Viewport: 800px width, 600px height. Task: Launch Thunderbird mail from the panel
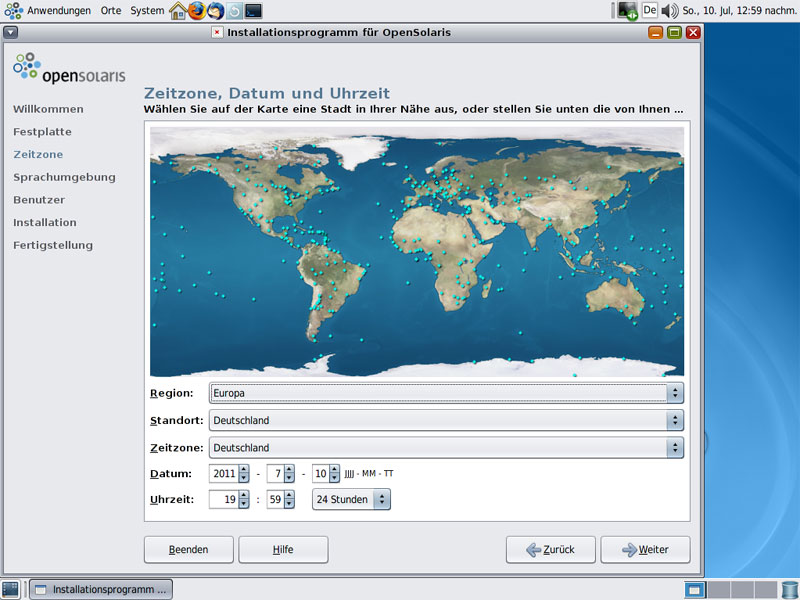[215, 11]
